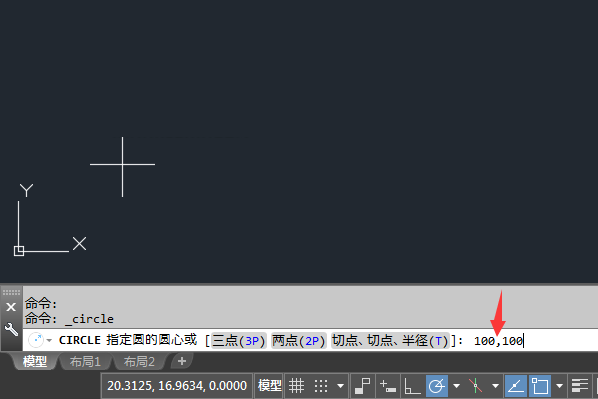Screen dimensions: 598x399
Task: Toggle isometric drafting icon
Action: coord(476,386)
